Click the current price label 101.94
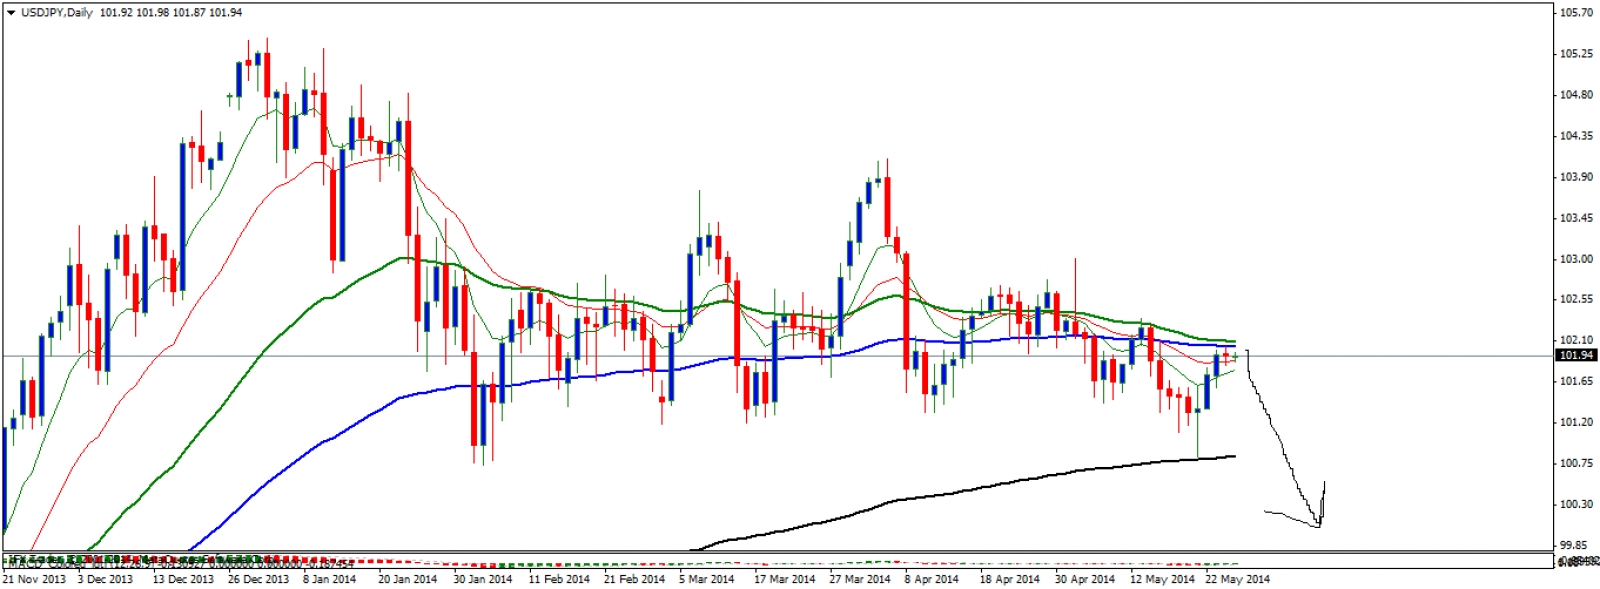 pos(1576,355)
